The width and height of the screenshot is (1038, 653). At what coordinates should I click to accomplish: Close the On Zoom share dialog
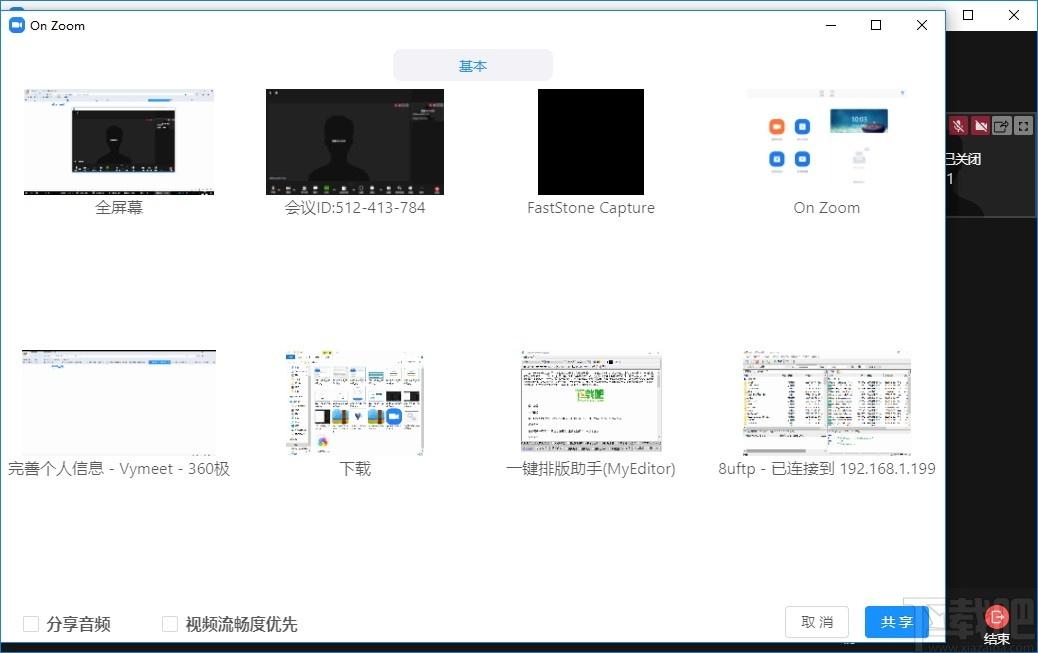pyautogui.click(x=921, y=25)
